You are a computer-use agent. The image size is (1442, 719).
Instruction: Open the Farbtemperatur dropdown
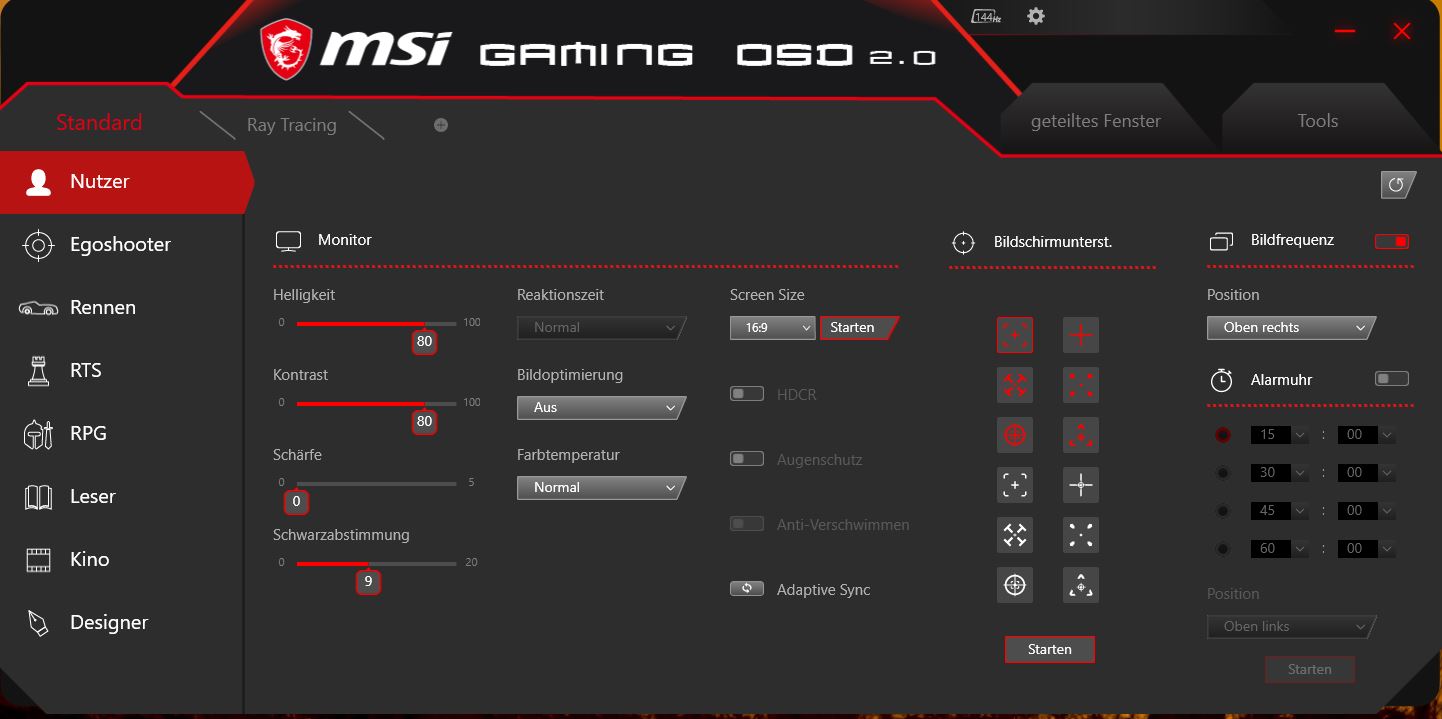[x=600, y=487]
